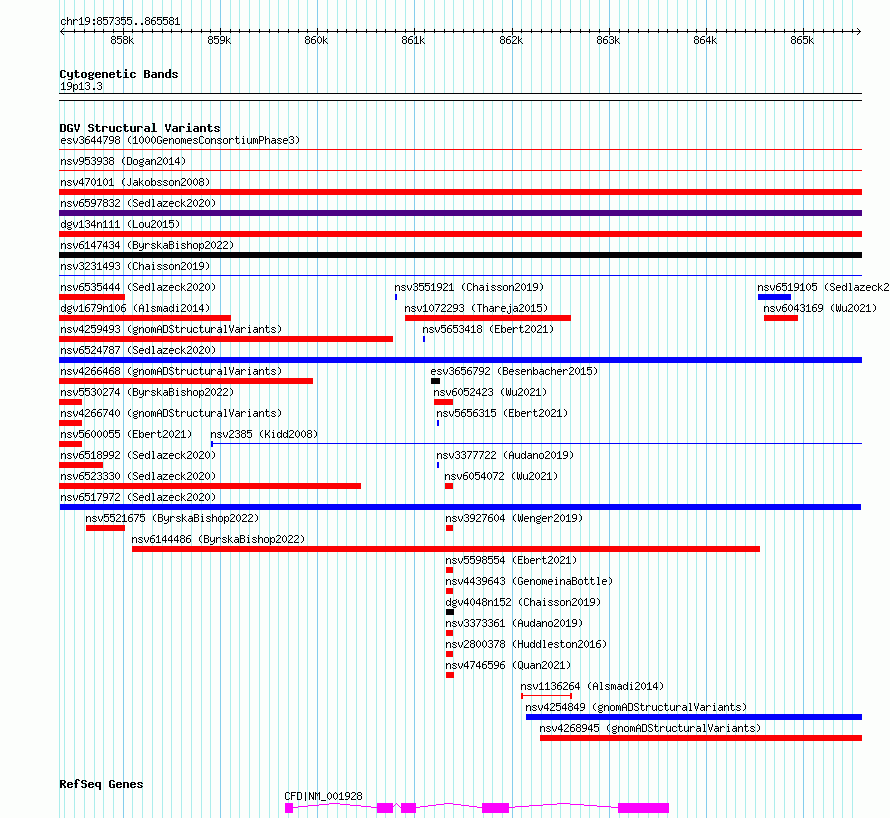Click the first CFD exon block

click(289, 808)
